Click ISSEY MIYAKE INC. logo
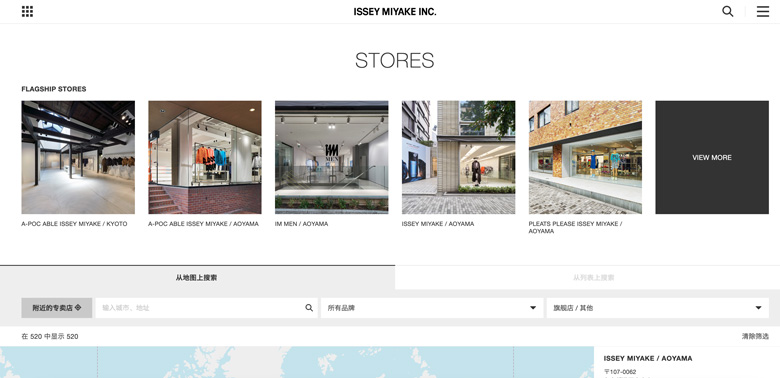 pos(394,11)
